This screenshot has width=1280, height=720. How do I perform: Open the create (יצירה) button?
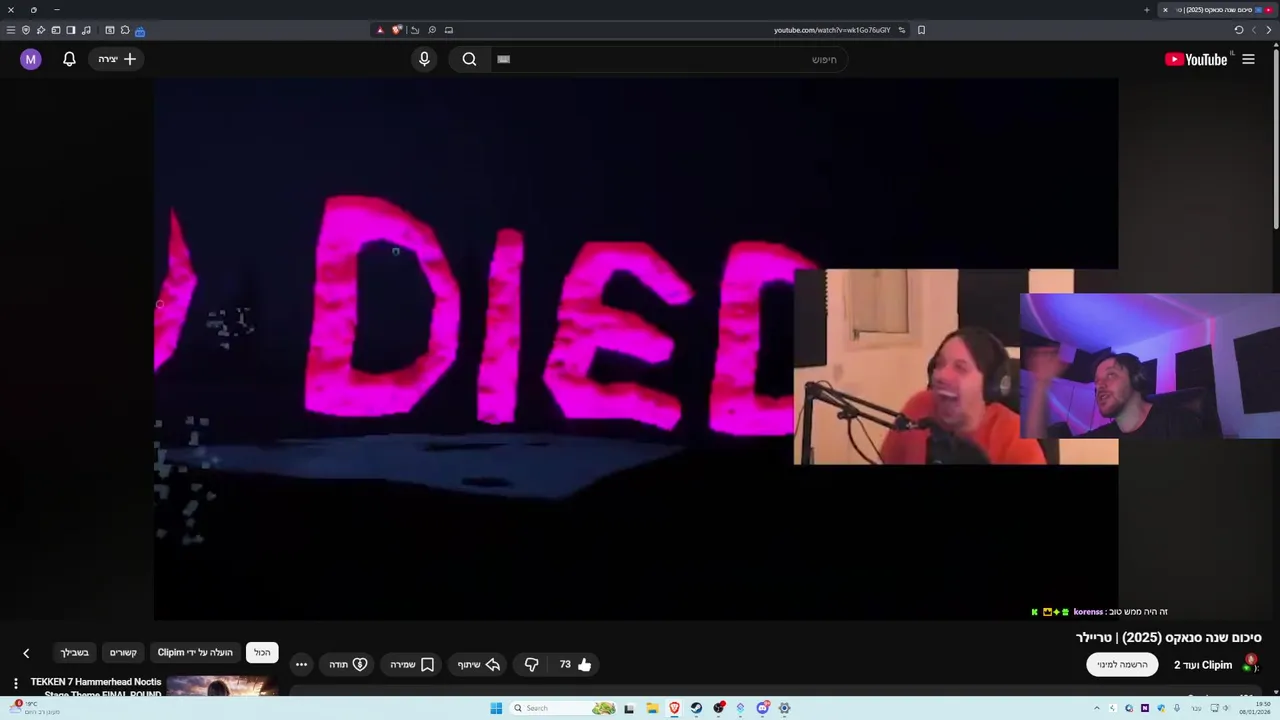coord(118,59)
